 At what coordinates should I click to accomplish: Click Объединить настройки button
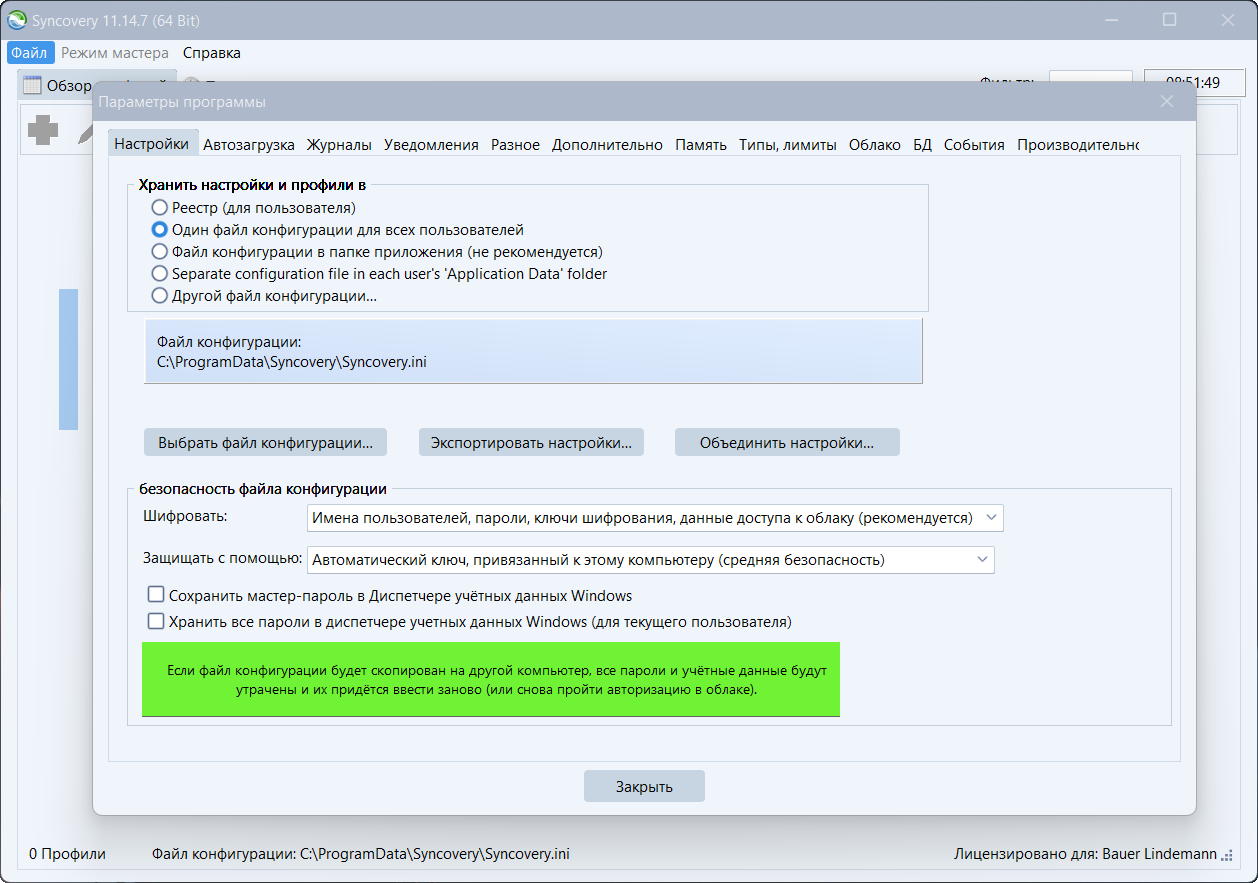[x=787, y=442]
